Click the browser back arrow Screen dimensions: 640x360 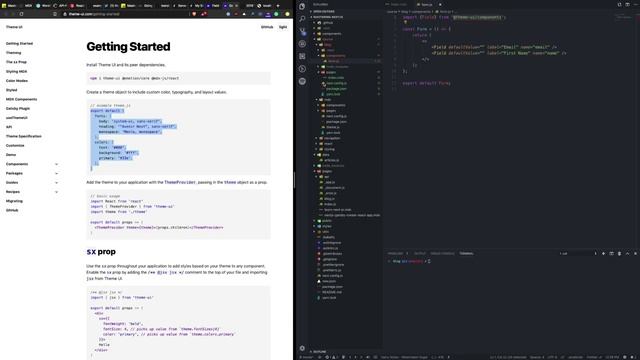[x=5, y=14]
